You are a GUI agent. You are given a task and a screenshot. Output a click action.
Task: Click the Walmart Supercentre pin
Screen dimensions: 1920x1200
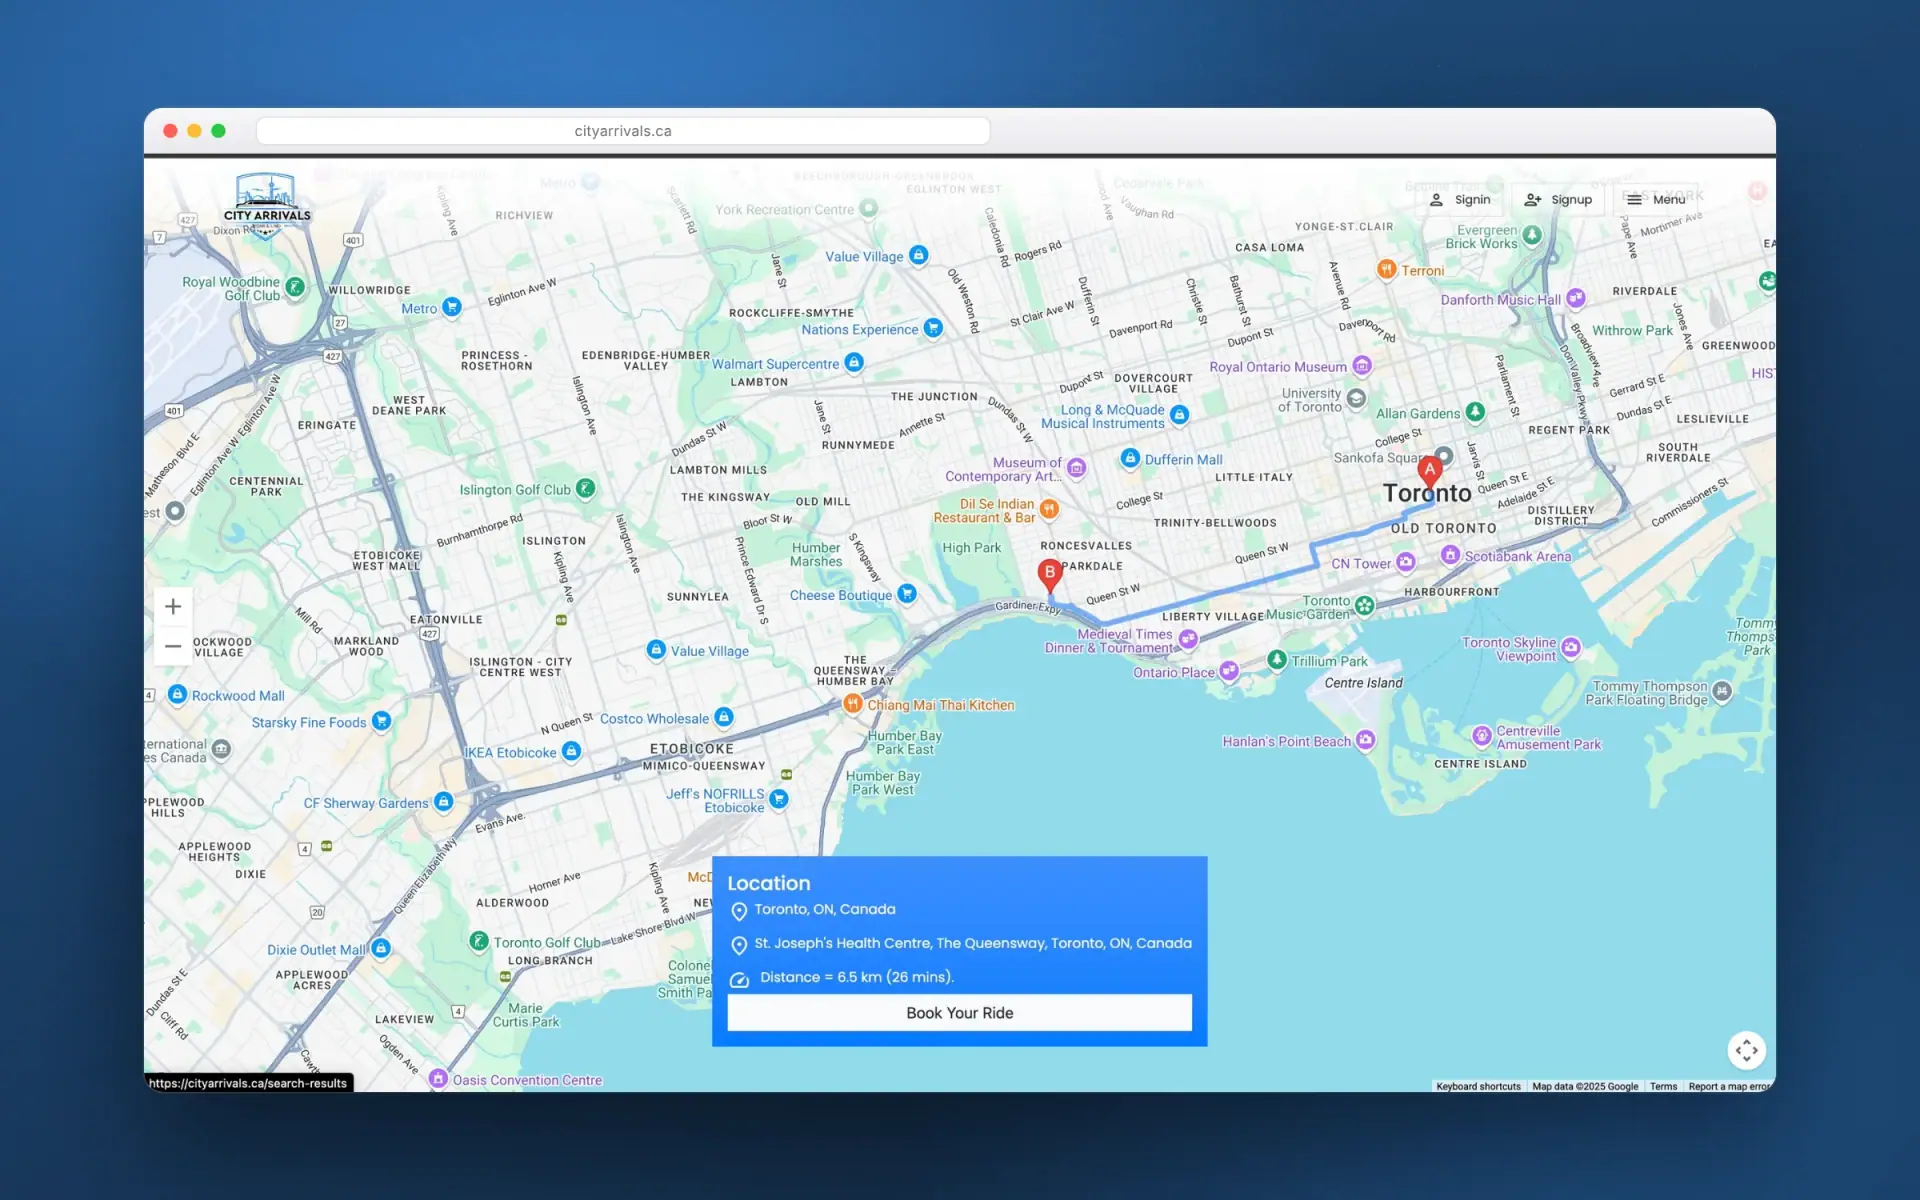tap(854, 363)
